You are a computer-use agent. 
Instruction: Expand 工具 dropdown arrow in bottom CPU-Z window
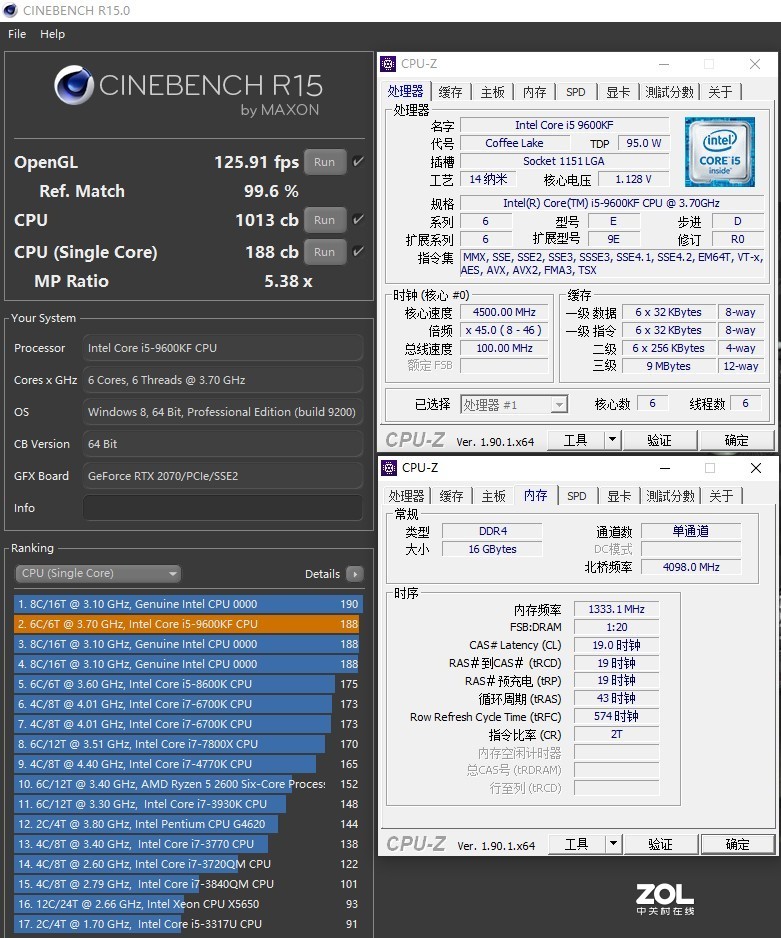614,845
